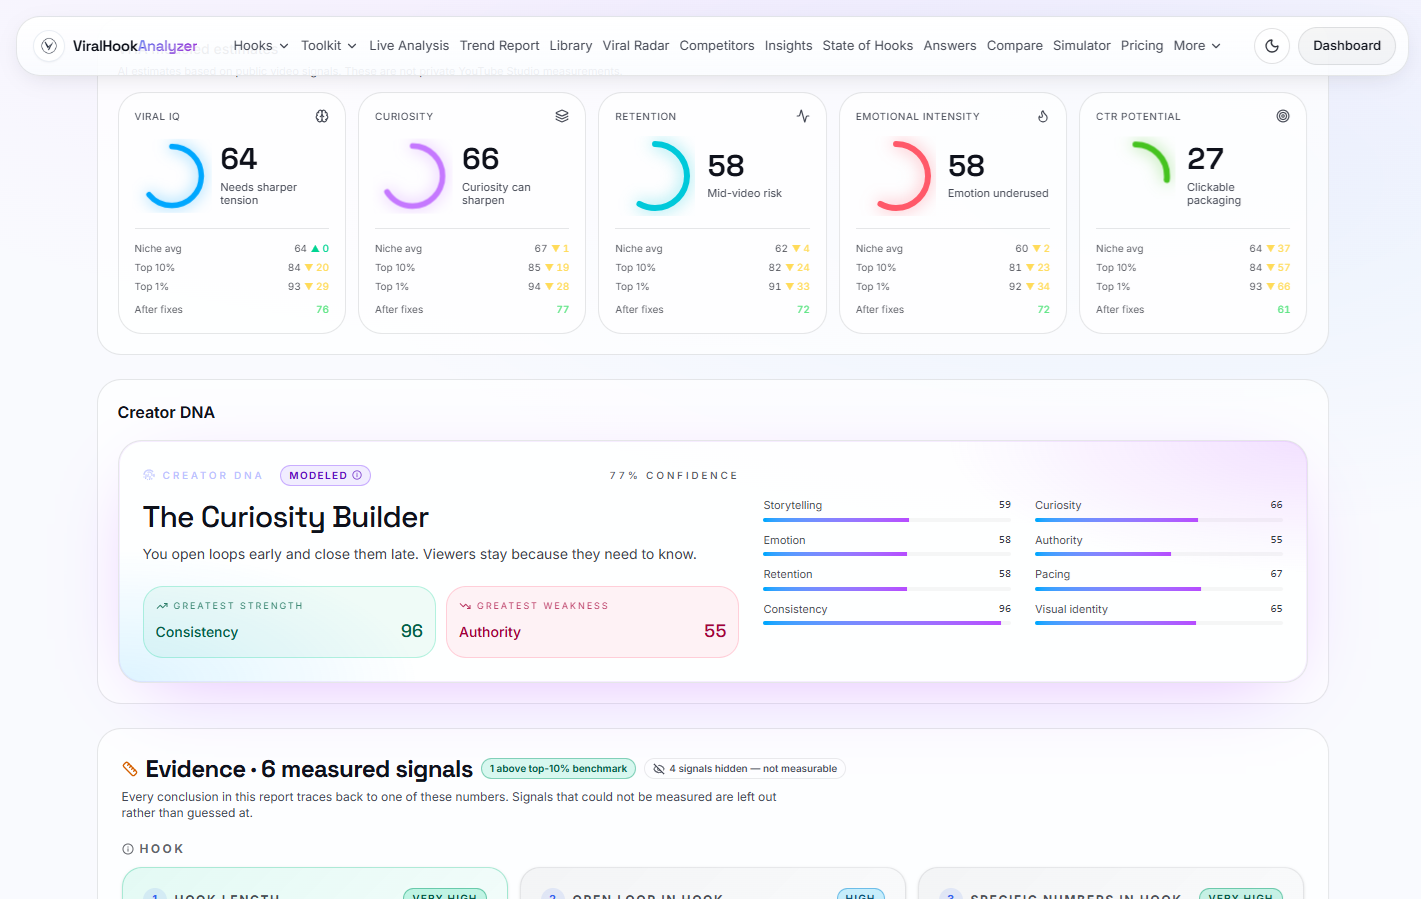The height and width of the screenshot is (899, 1421).
Task: Click the Emotional Intensity 58 progress ring
Action: (896, 176)
